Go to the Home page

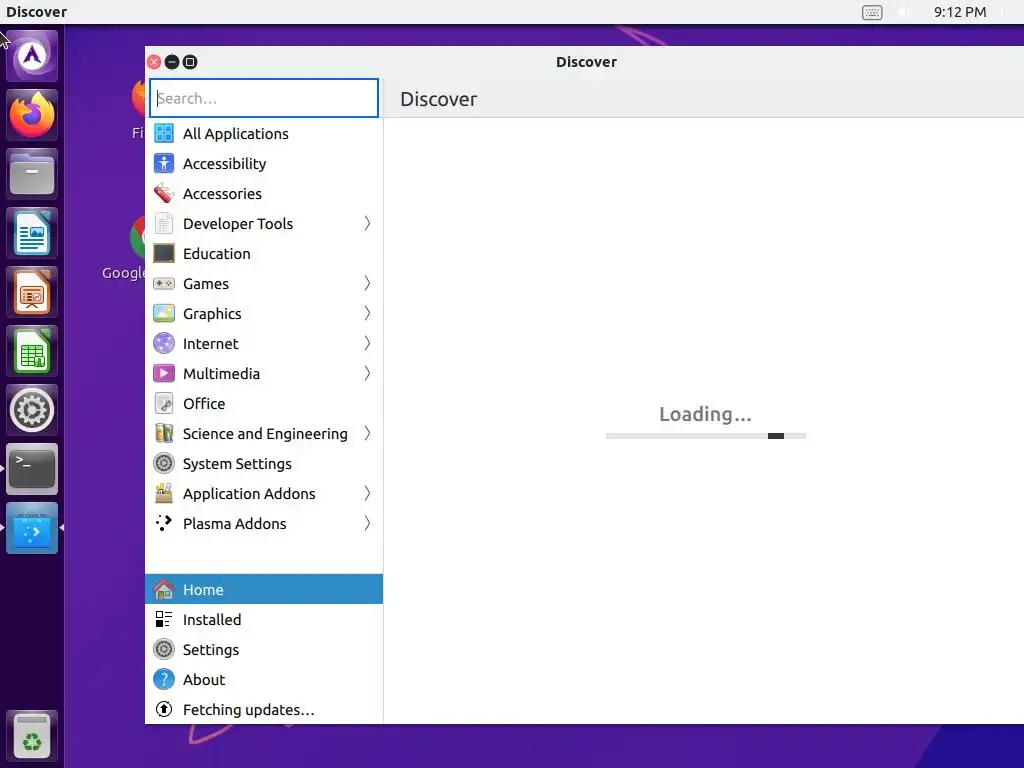point(264,589)
